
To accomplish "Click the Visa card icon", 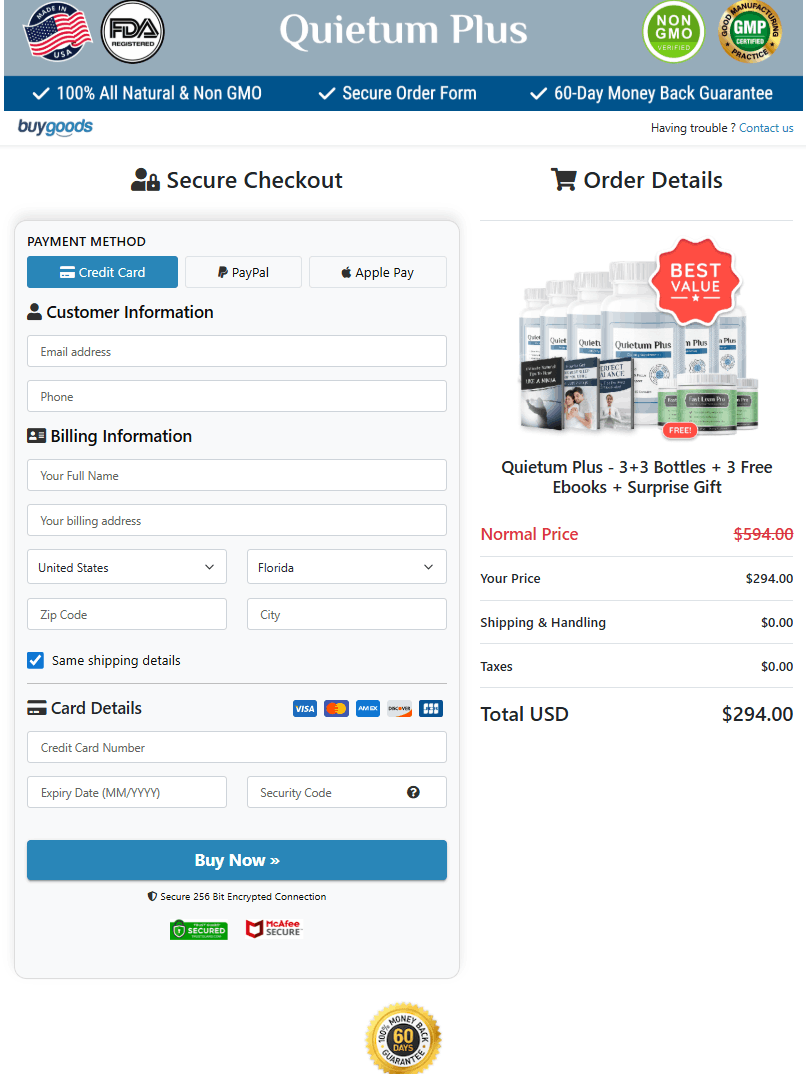I will coord(305,708).
